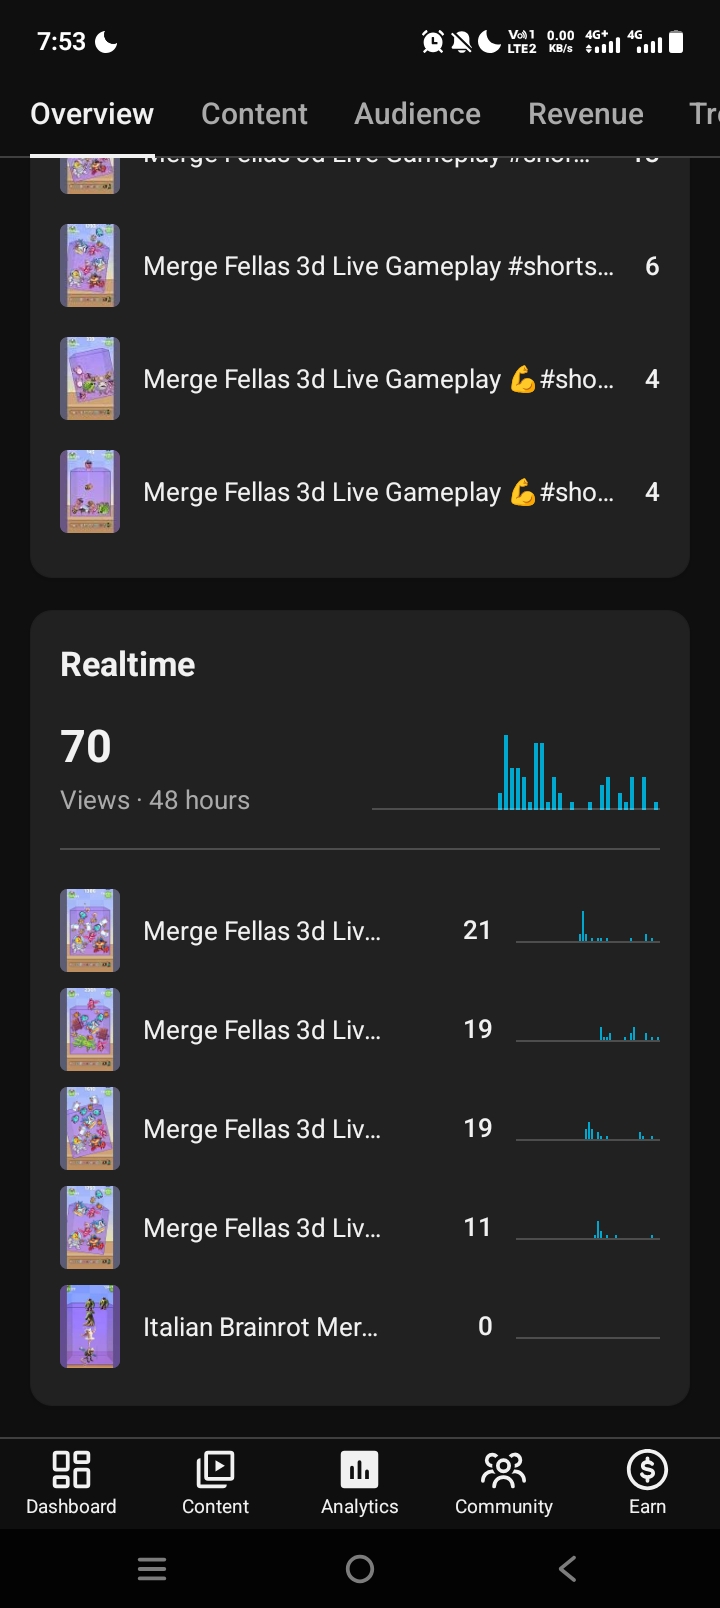Open the Content icon in bottom navigation

pos(215,1469)
